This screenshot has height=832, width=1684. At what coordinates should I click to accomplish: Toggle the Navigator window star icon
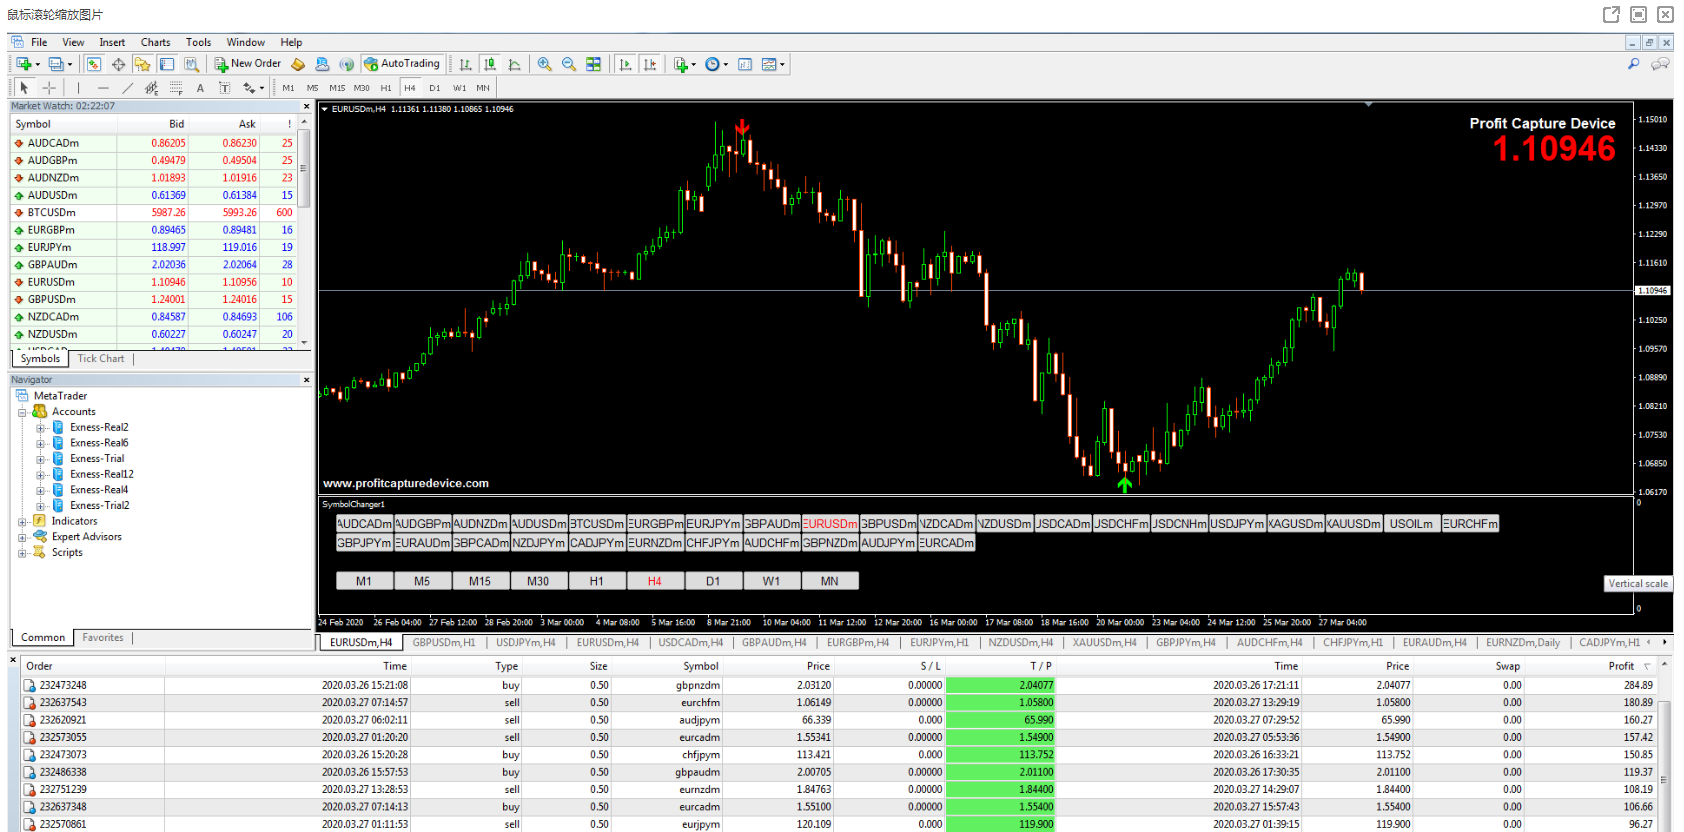click(142, 64)
